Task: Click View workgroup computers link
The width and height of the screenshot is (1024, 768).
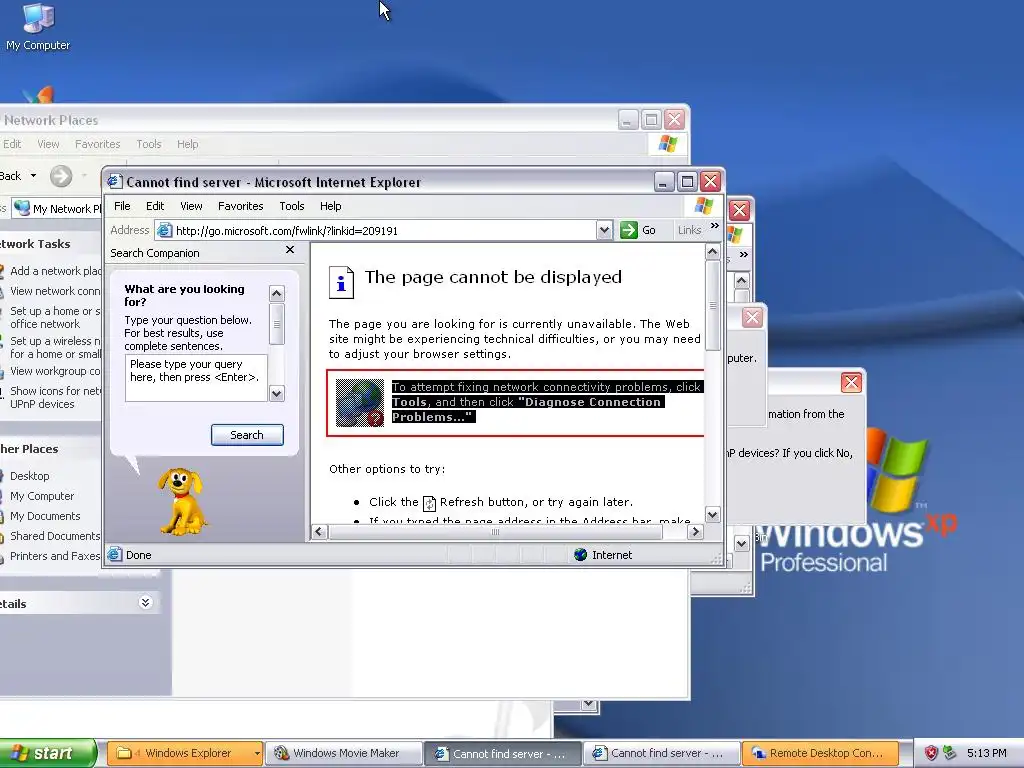Action: tap(55, 371)
